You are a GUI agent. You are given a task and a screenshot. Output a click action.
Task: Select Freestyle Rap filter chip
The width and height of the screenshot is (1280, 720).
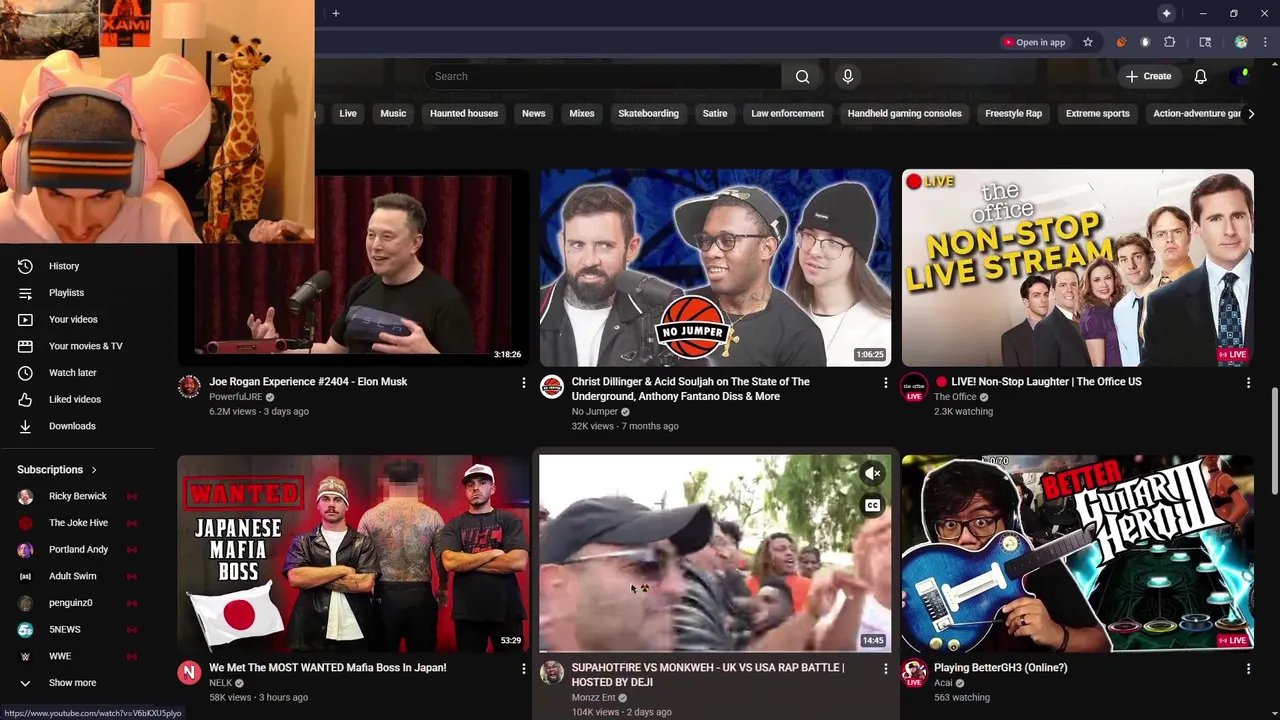(x=1014, y=114)
